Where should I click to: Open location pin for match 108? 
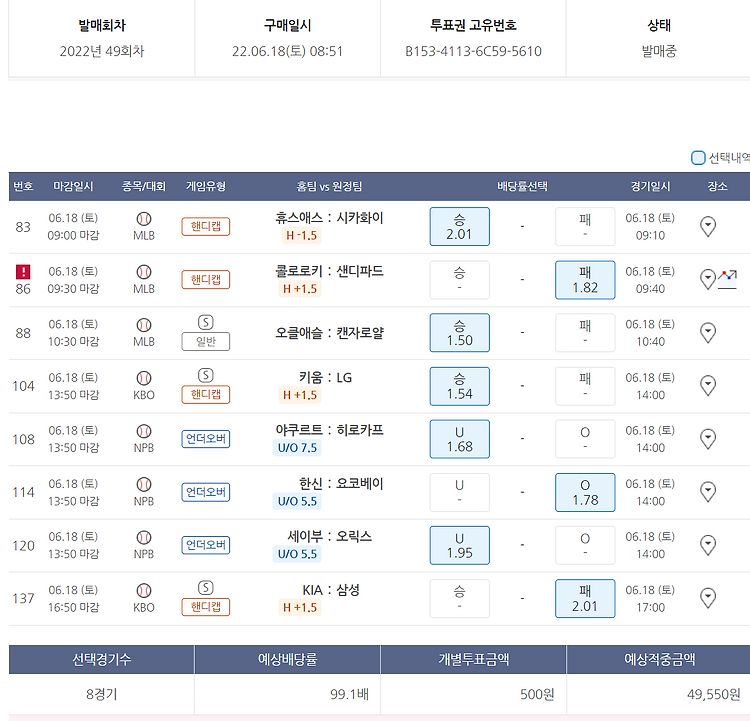pos(707,439)
